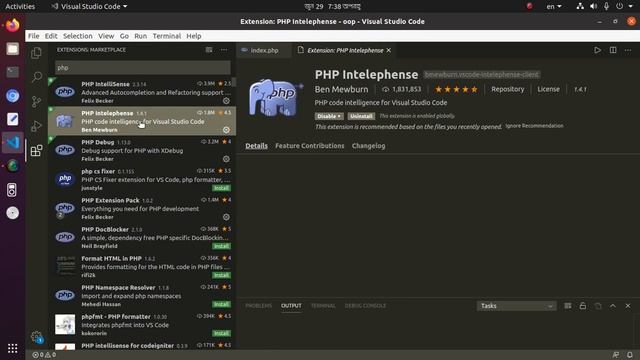Open the Manage gear in the activity bar
640x360 pixels.
point(36,337)
